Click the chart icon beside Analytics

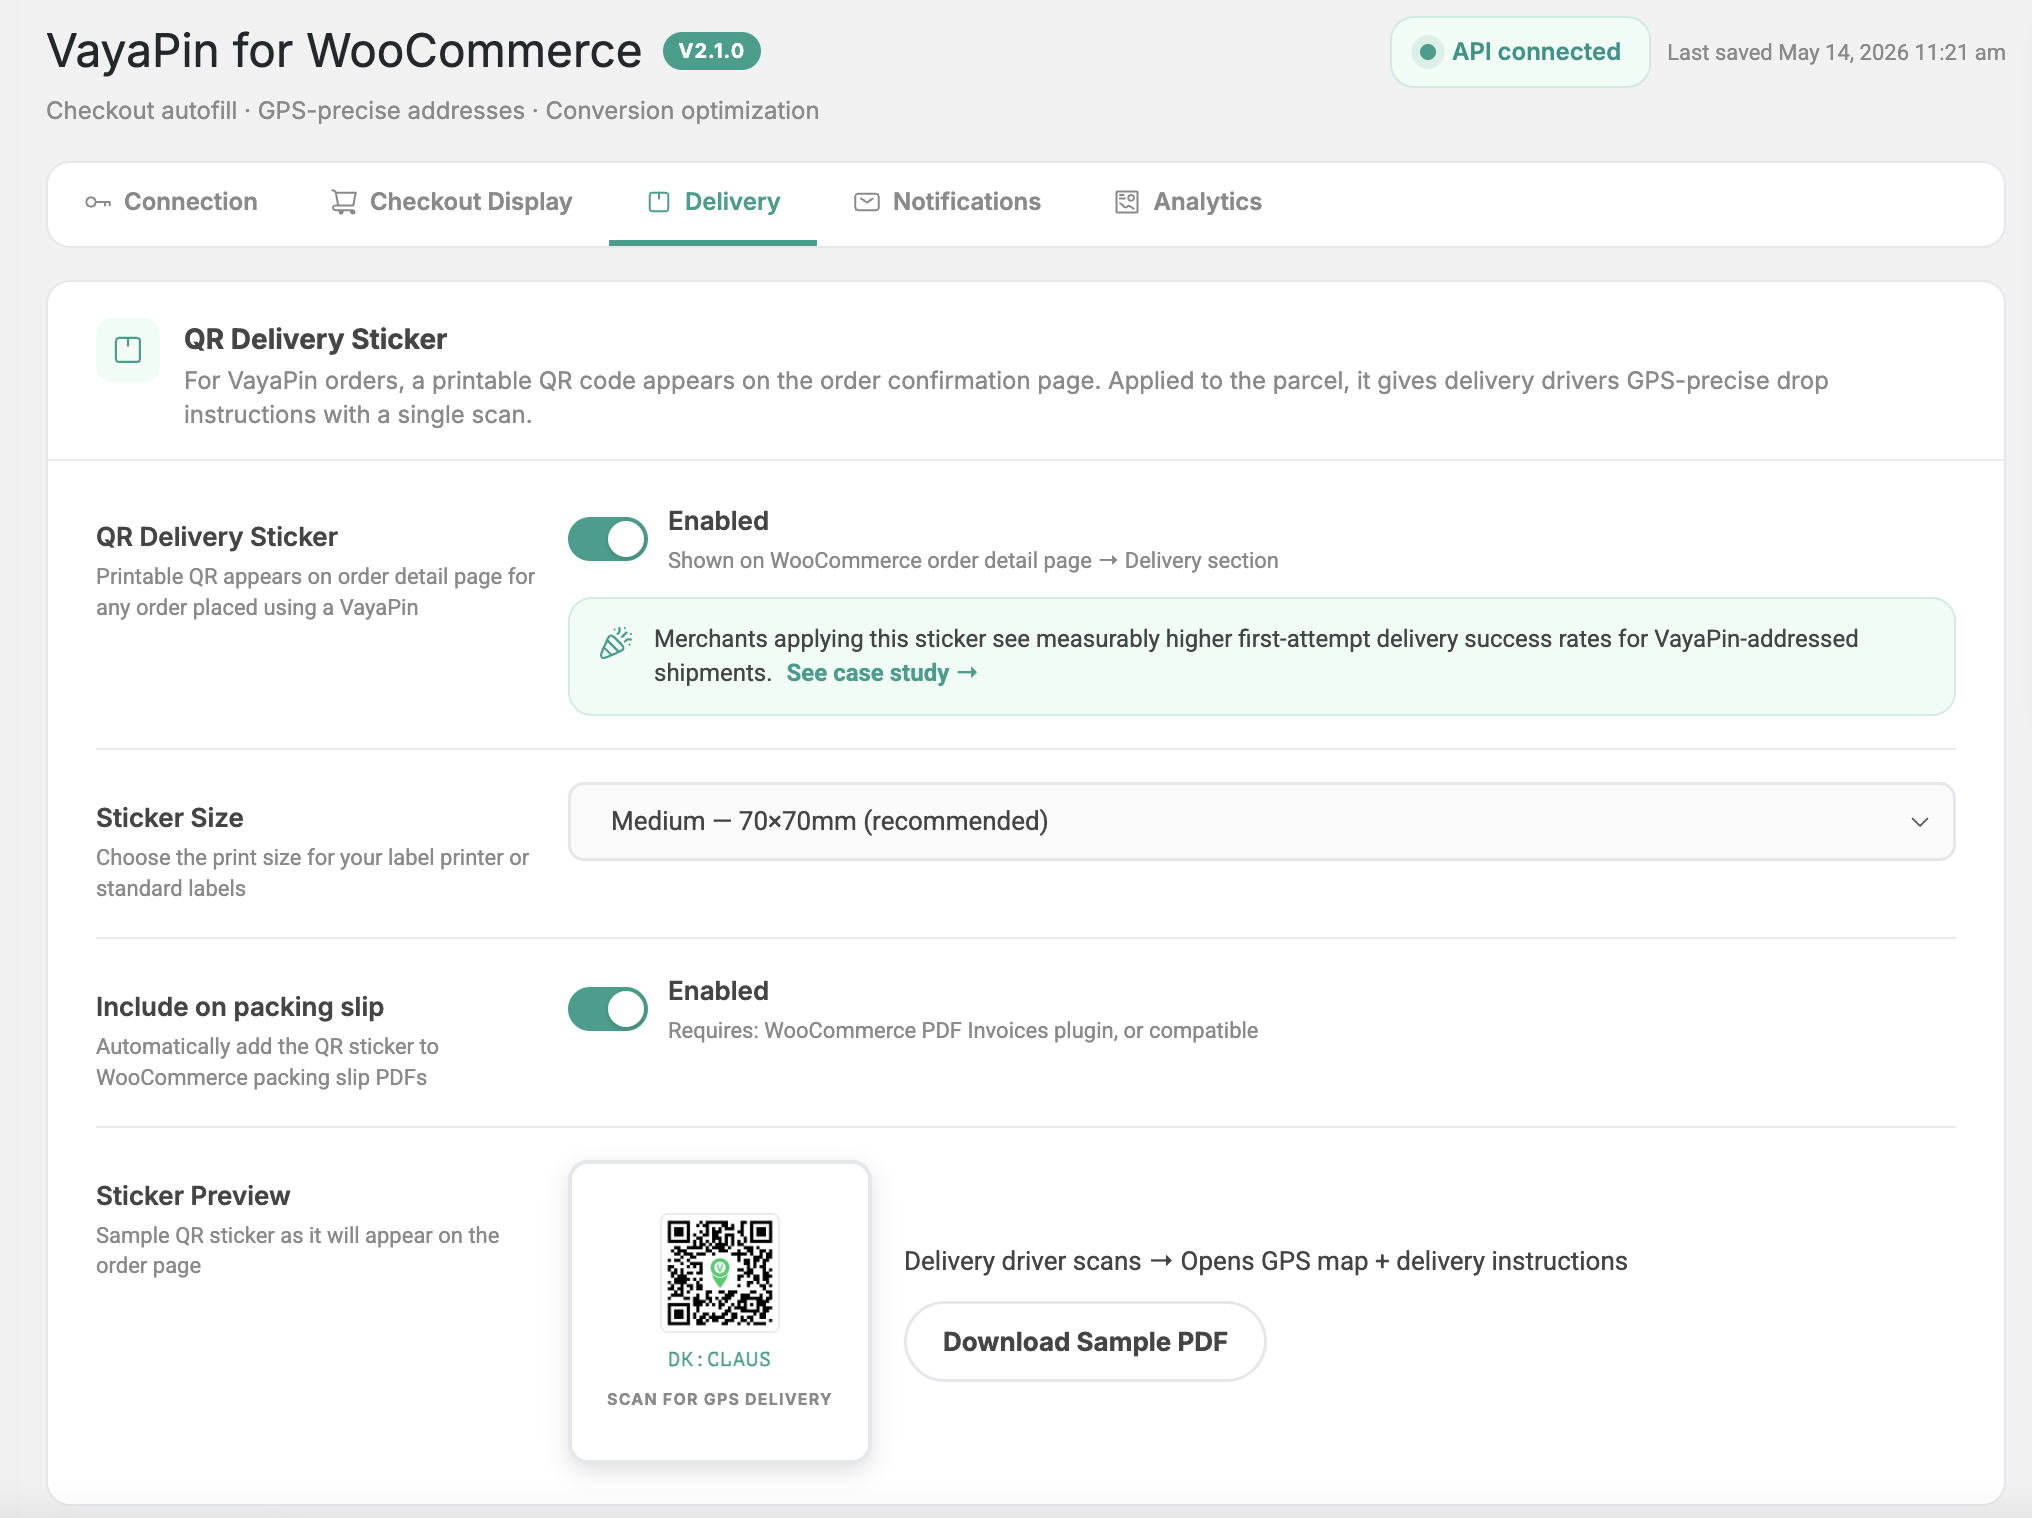coord(1127,202)
